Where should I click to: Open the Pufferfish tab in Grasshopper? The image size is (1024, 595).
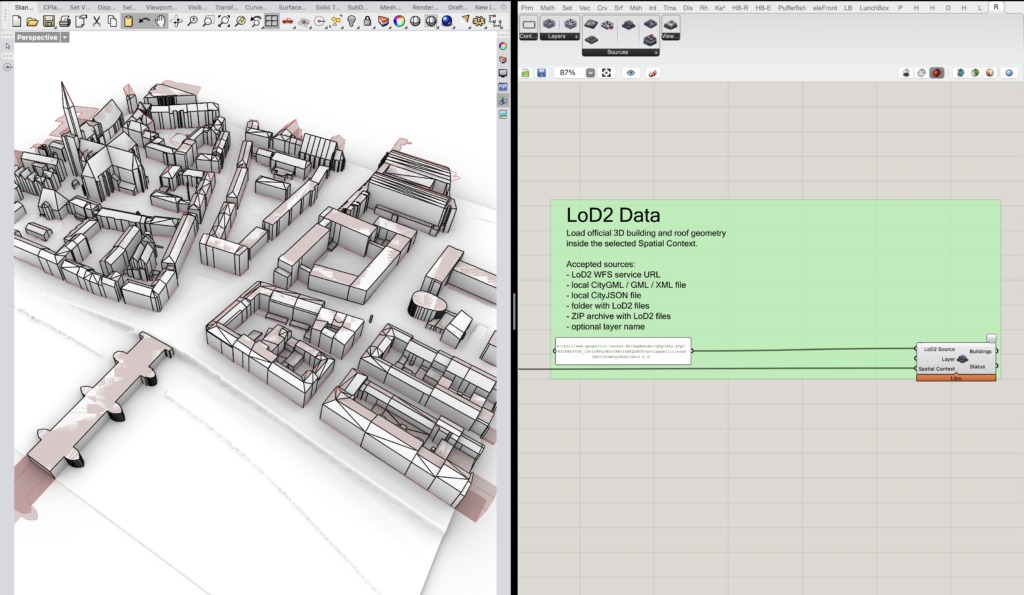[792, 8]
